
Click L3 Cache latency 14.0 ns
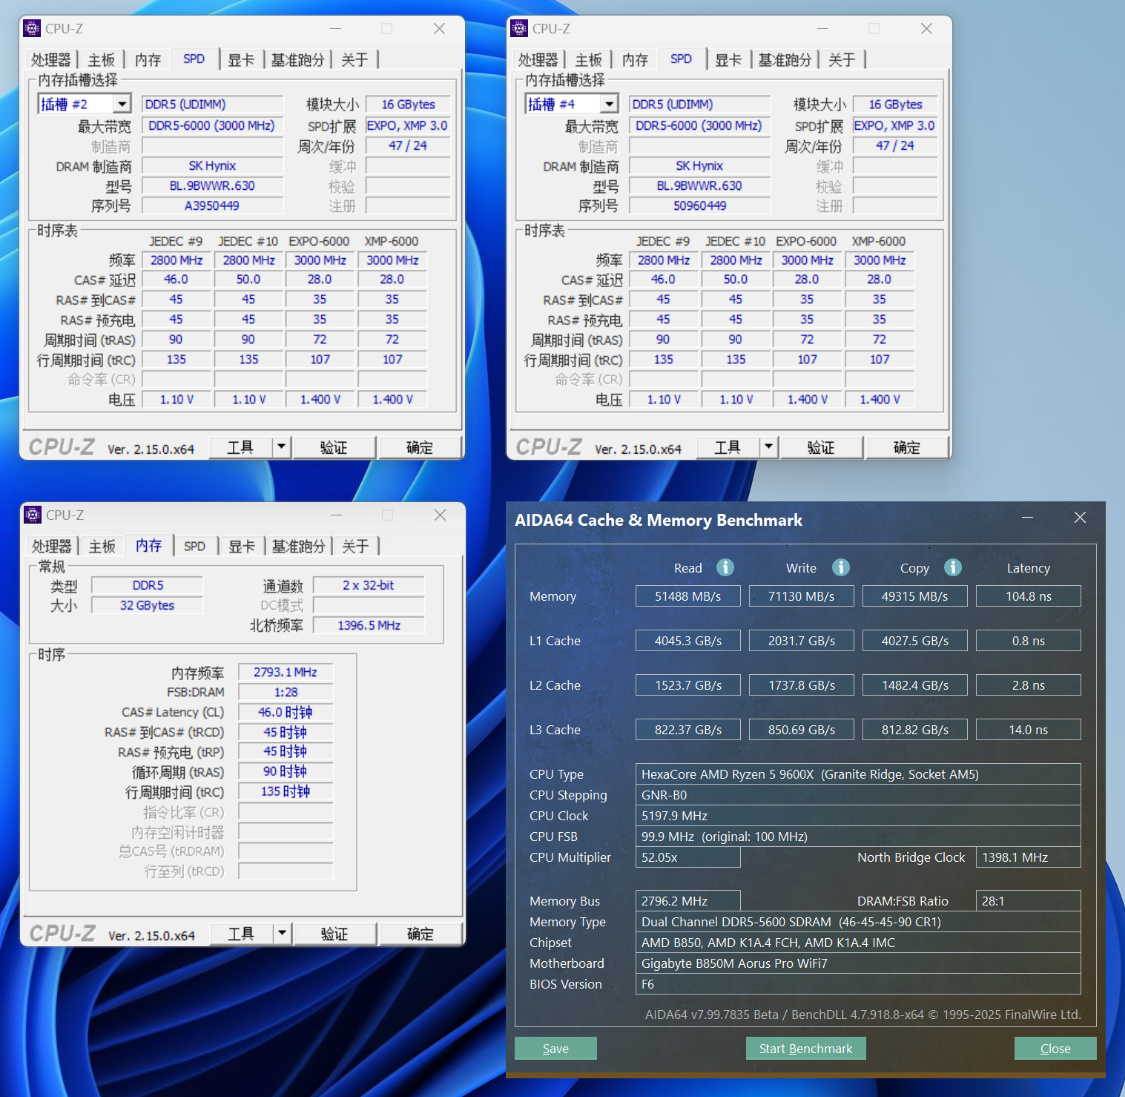click(1028, 730)
